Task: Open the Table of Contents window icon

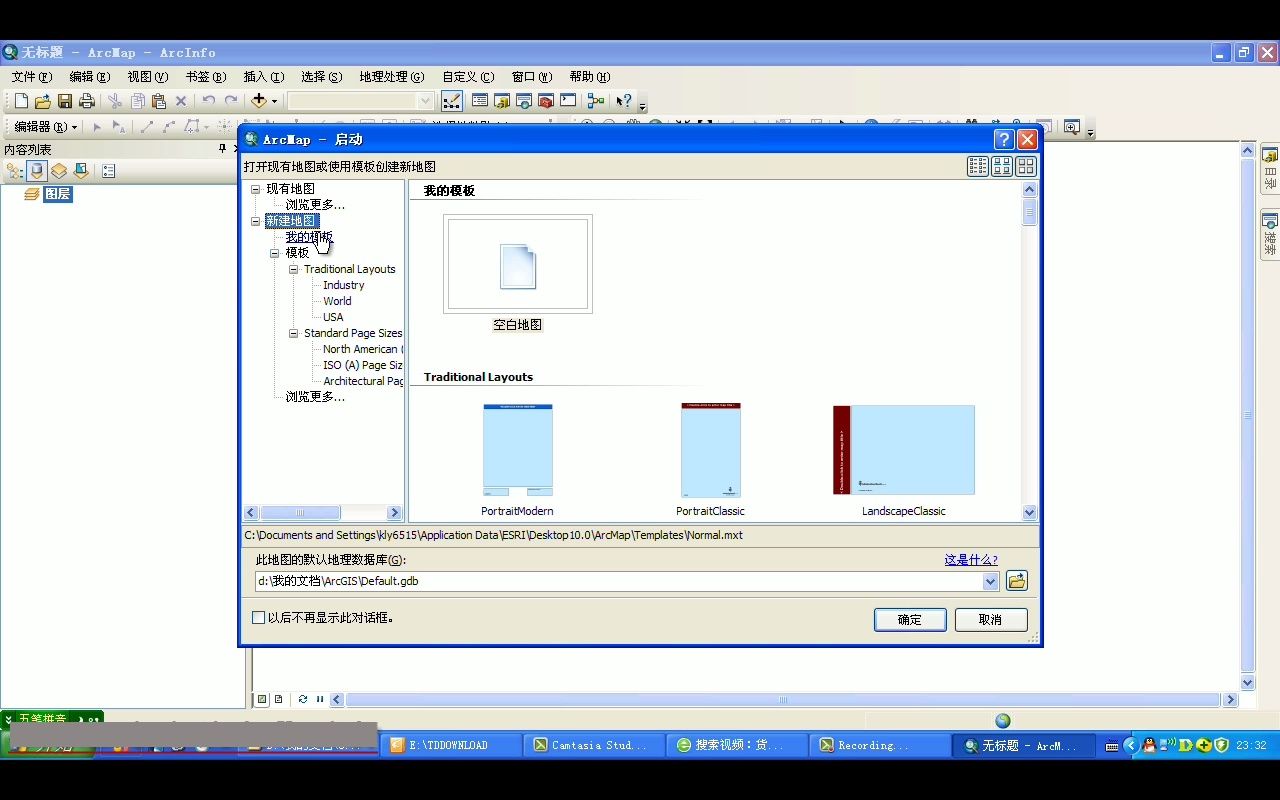Action: click(480, 101)
